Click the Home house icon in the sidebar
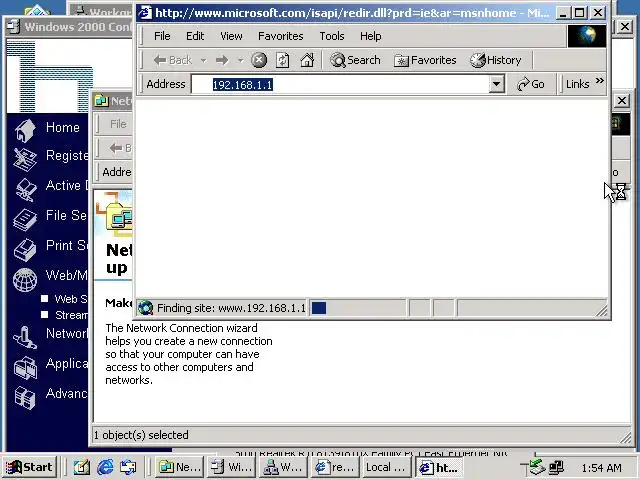Viewport: 640px width, 480px height. pyautogui.click(x=25, y=131)
